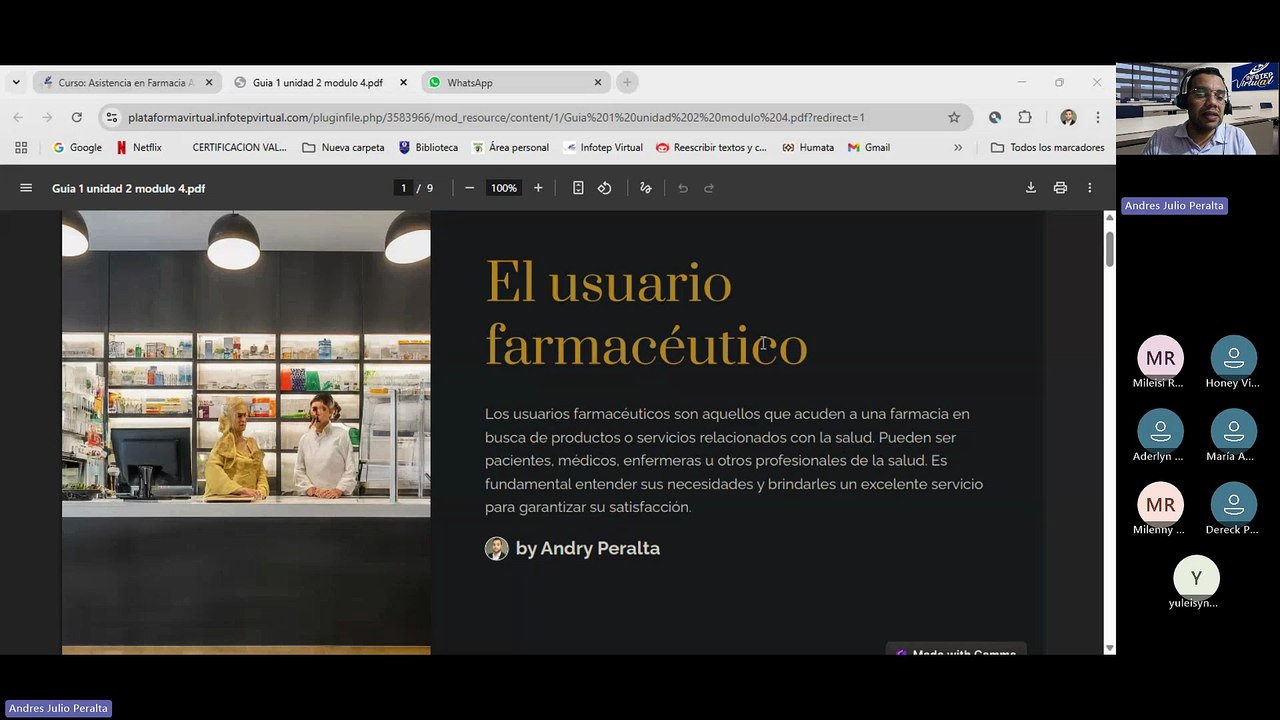Open the Chrome profile avatar
Screen dimensions: 1280x720
pos(1068,117)
